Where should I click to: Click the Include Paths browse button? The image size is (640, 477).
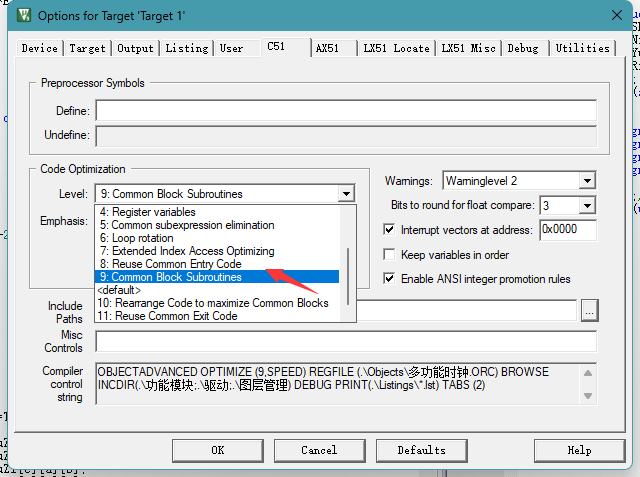590,311
